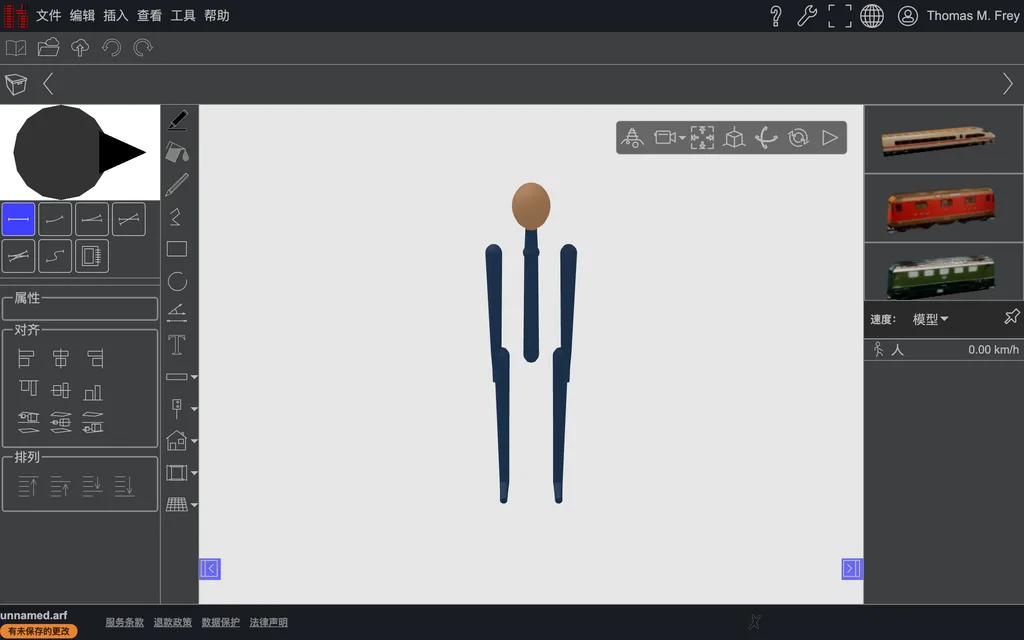Expand the house building tool dropdown
Screen dimensions: 1024x640
click(194, 441)
